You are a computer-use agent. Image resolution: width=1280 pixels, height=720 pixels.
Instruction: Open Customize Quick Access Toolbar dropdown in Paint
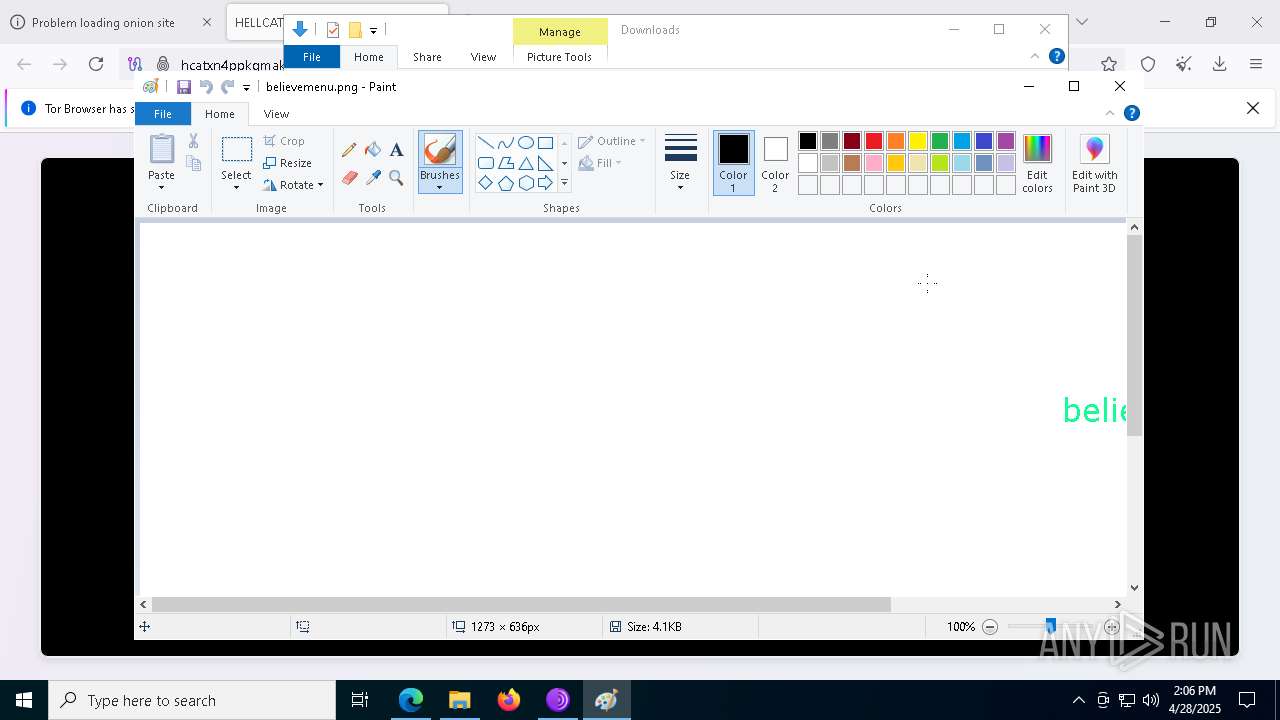[246, 88]
